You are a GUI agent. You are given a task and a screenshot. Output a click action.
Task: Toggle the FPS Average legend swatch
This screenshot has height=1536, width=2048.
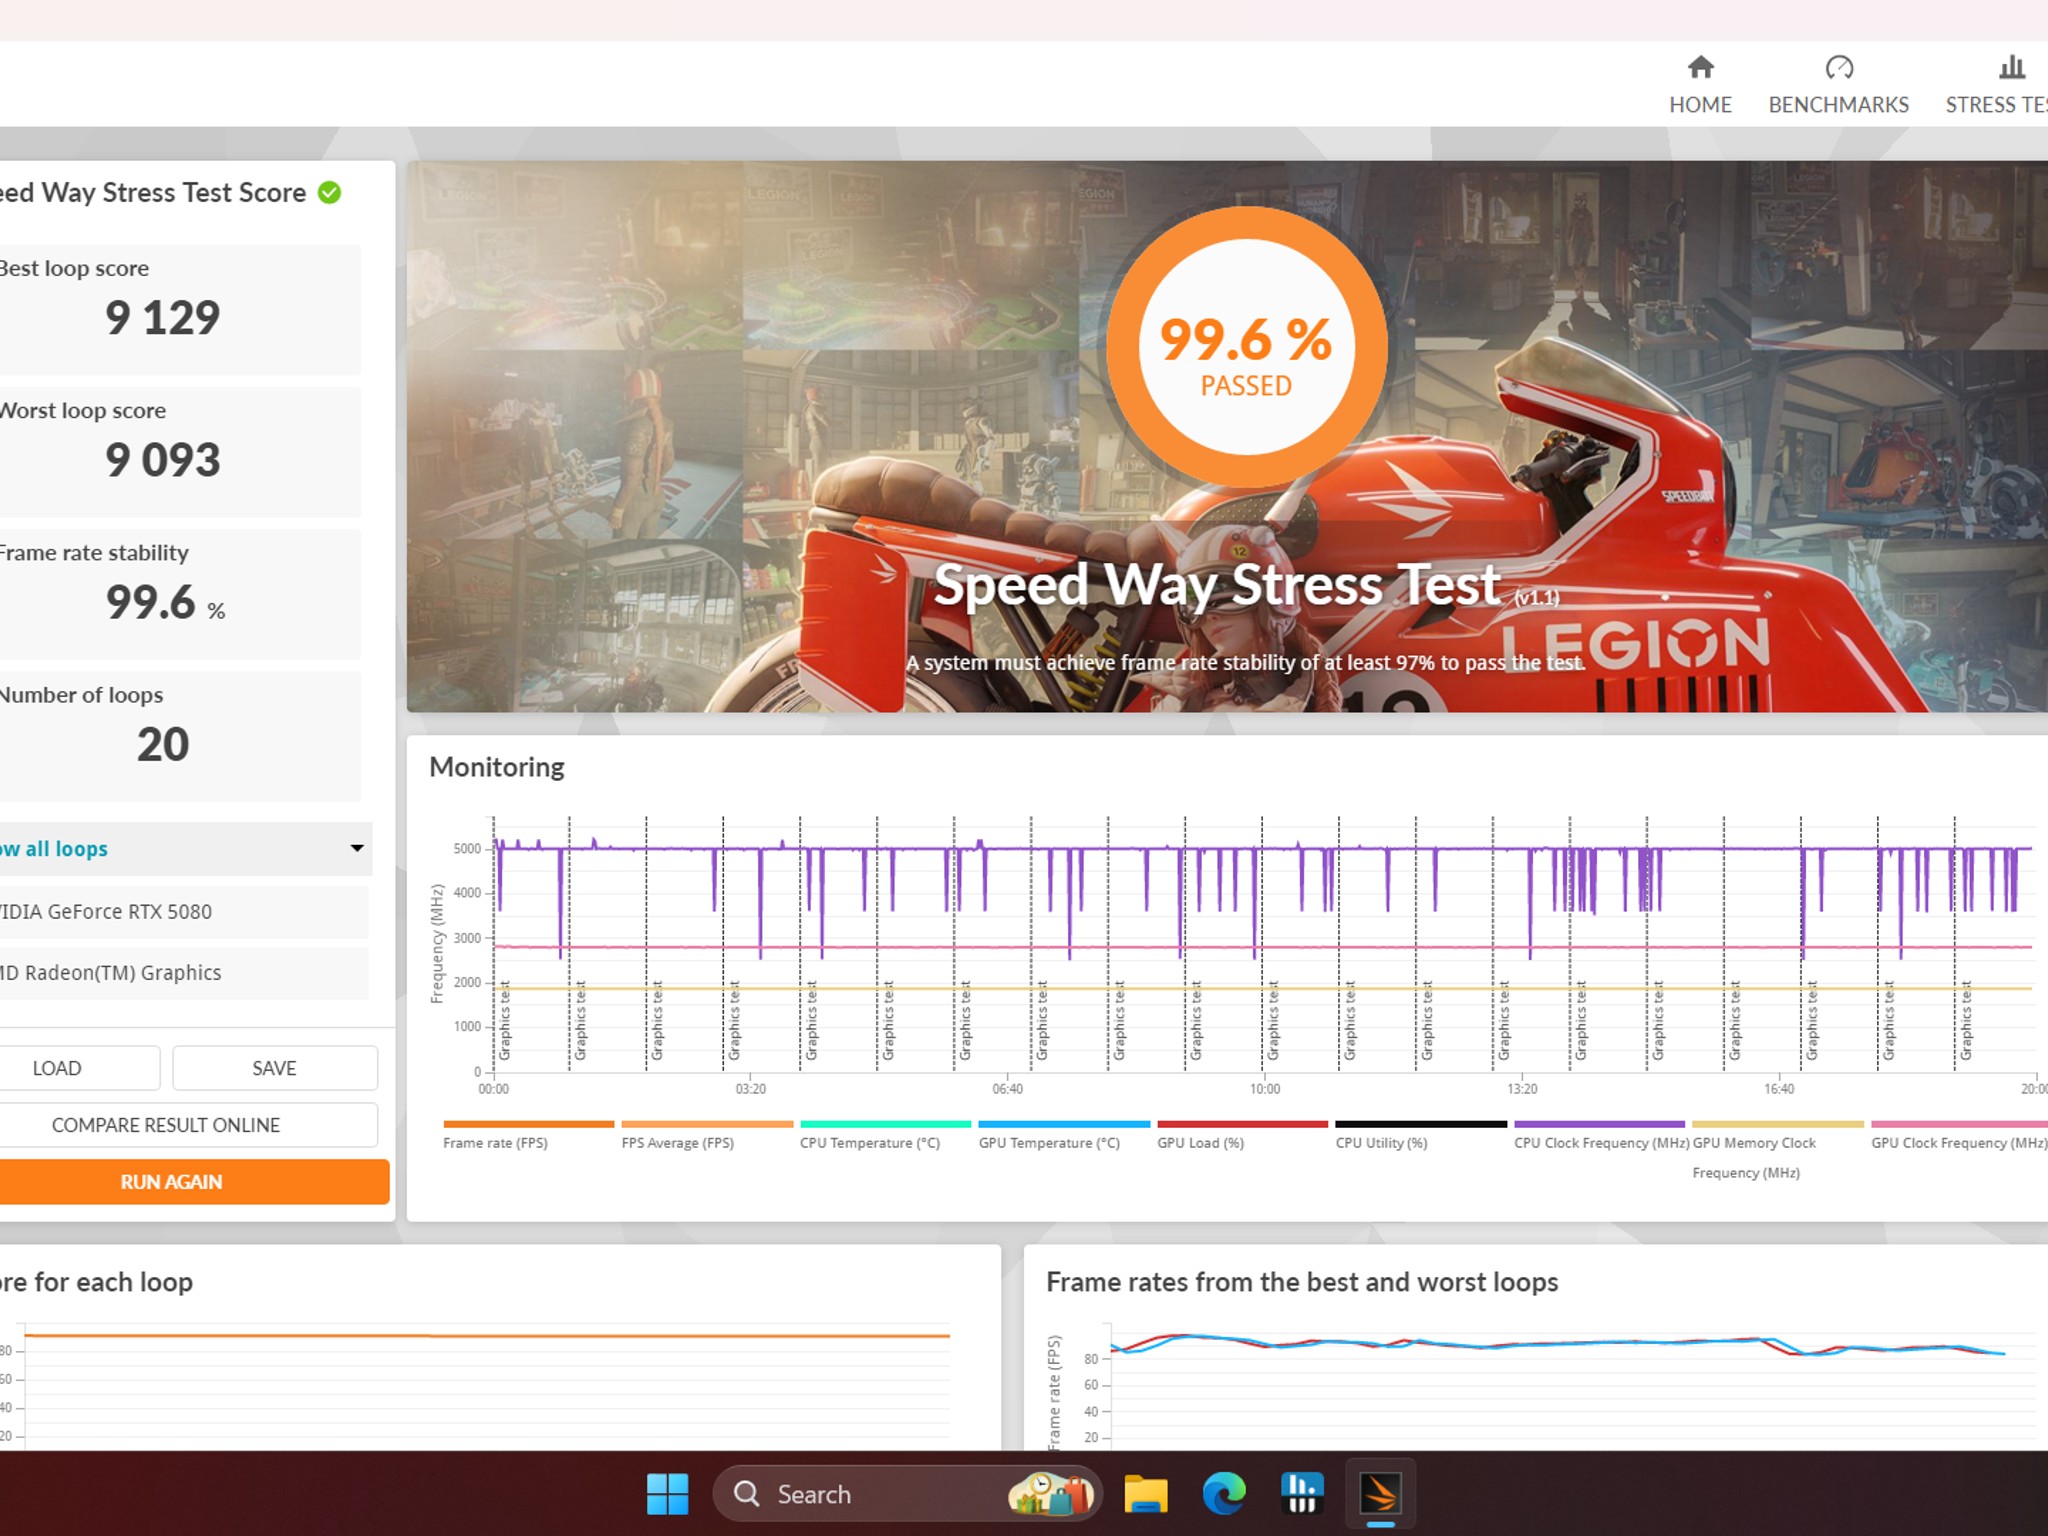coord(707,1124)
